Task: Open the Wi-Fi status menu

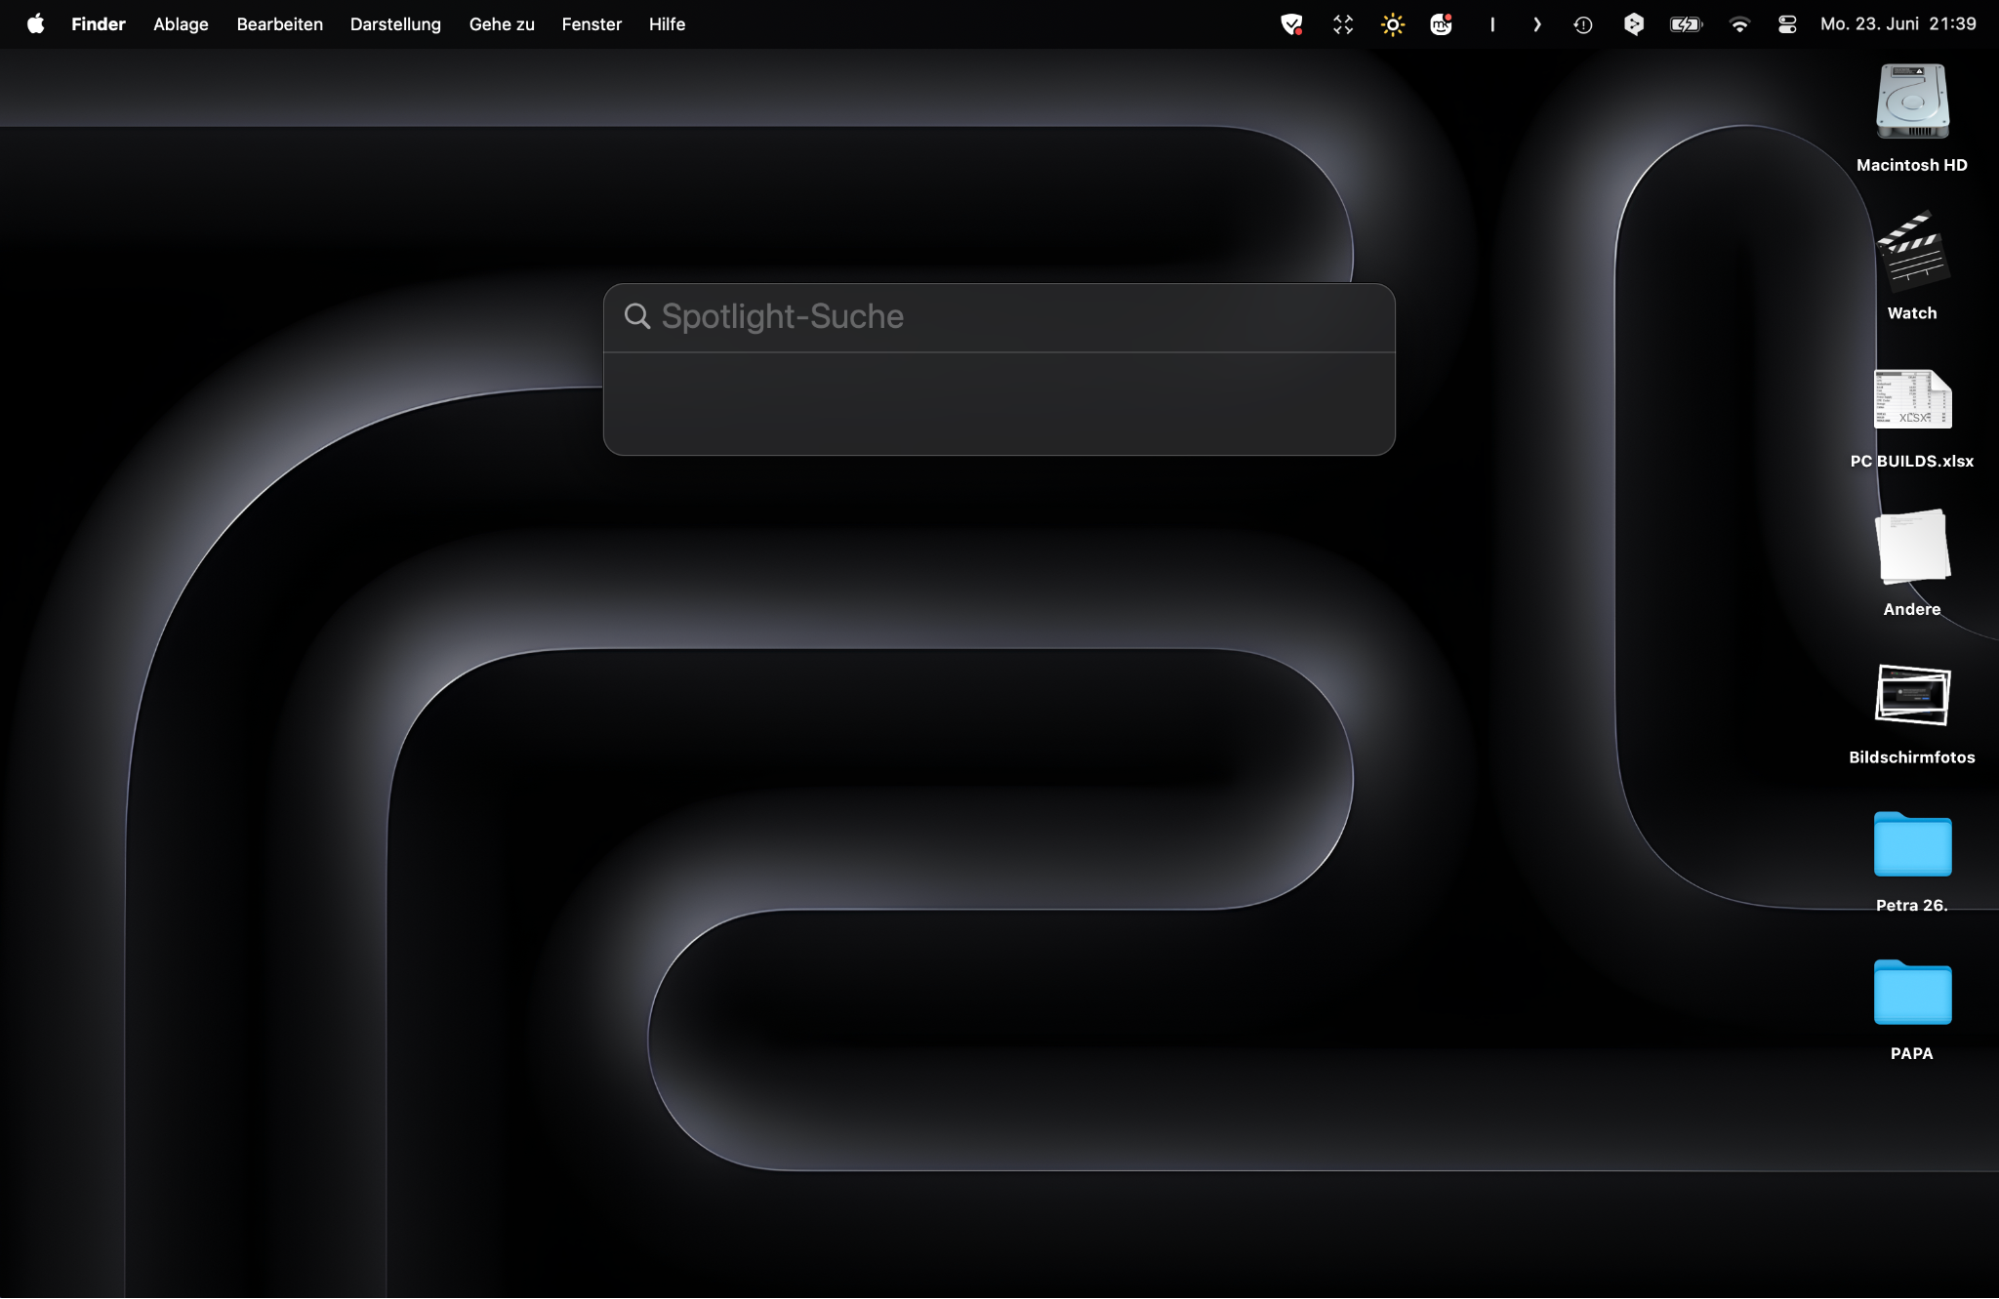Action: click(1739, 24)
